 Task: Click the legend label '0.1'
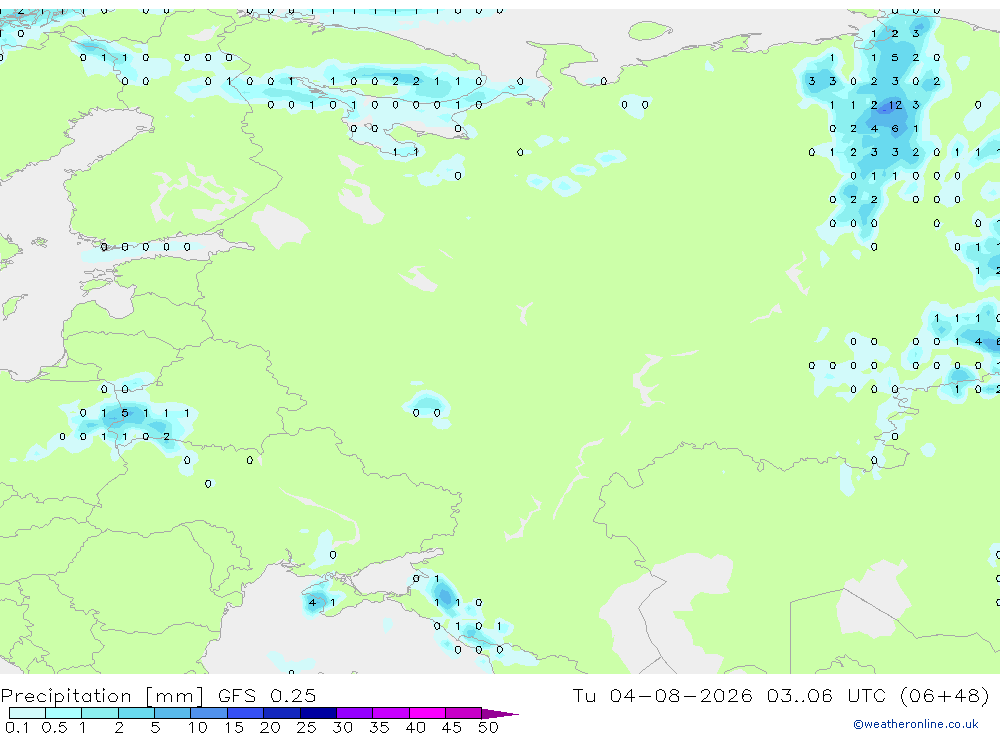(17, 727)
